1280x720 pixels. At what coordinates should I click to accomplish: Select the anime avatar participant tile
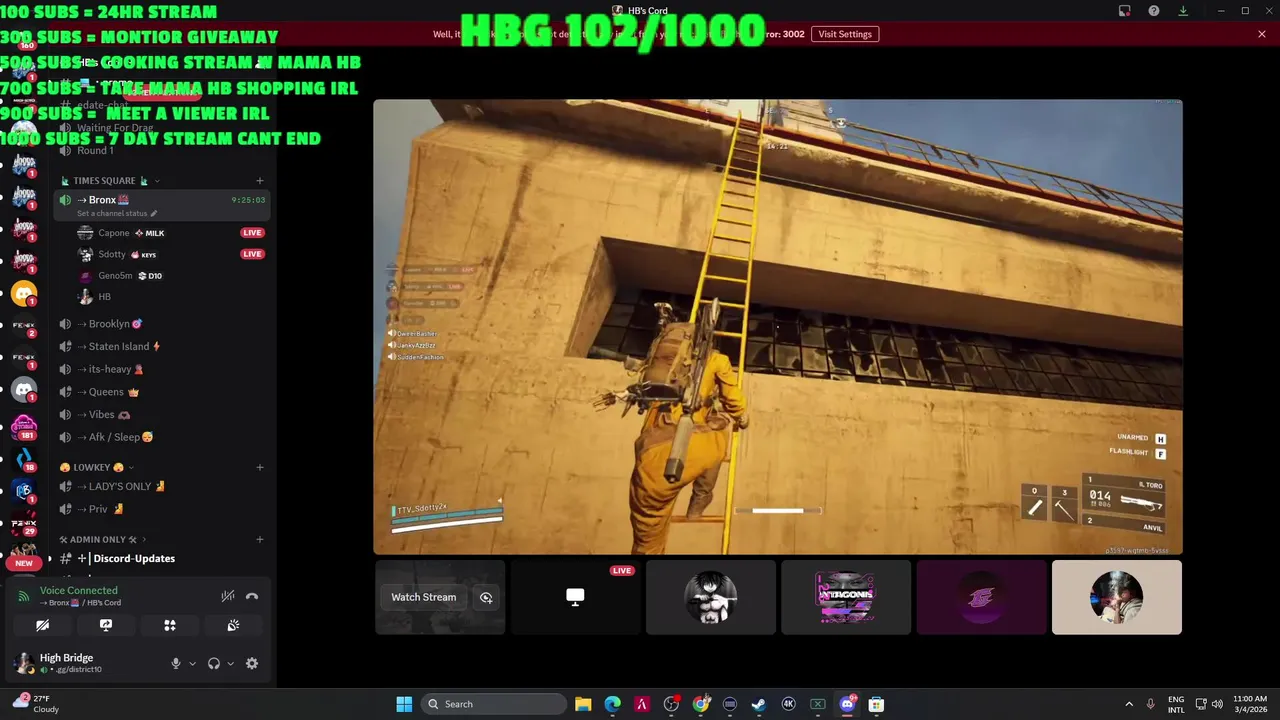click(711, 597)
